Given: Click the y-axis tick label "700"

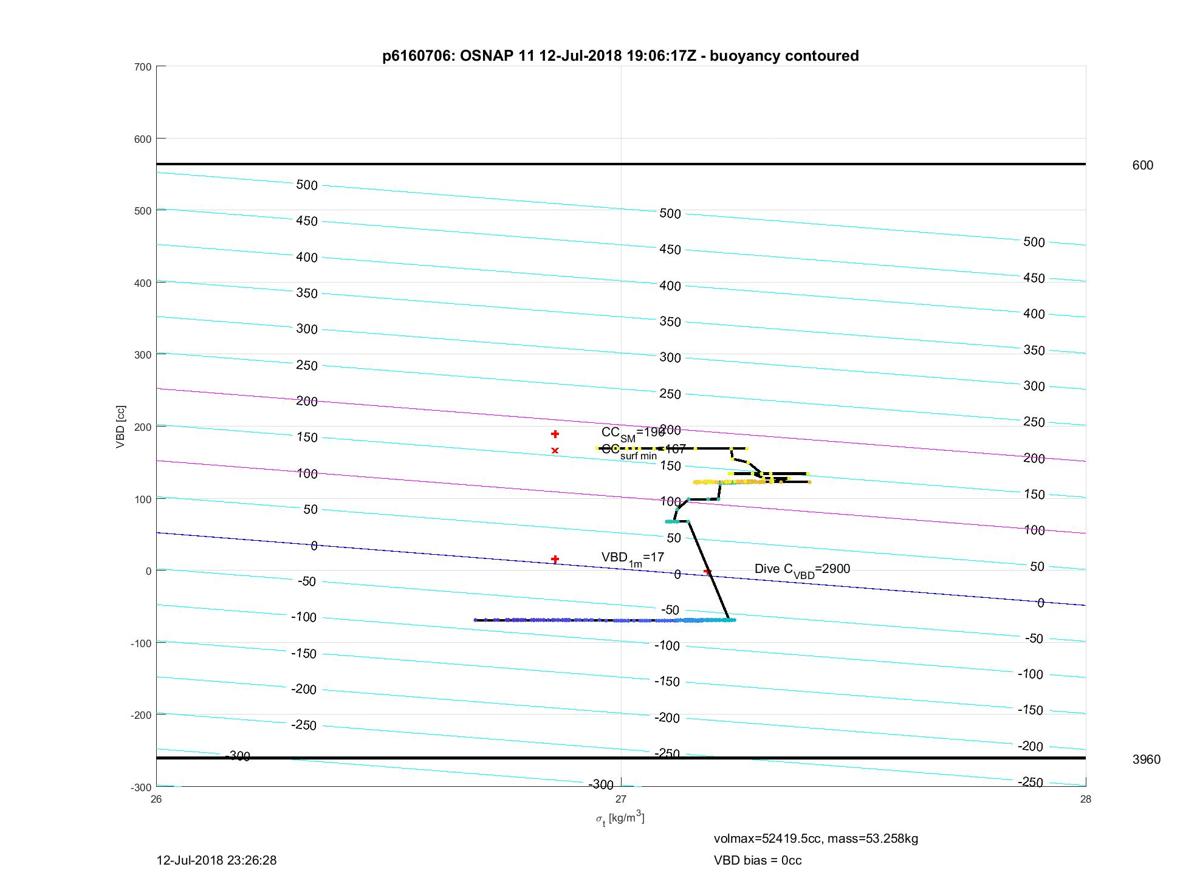Looking at the screenshot, I should (x=141, y=67).
